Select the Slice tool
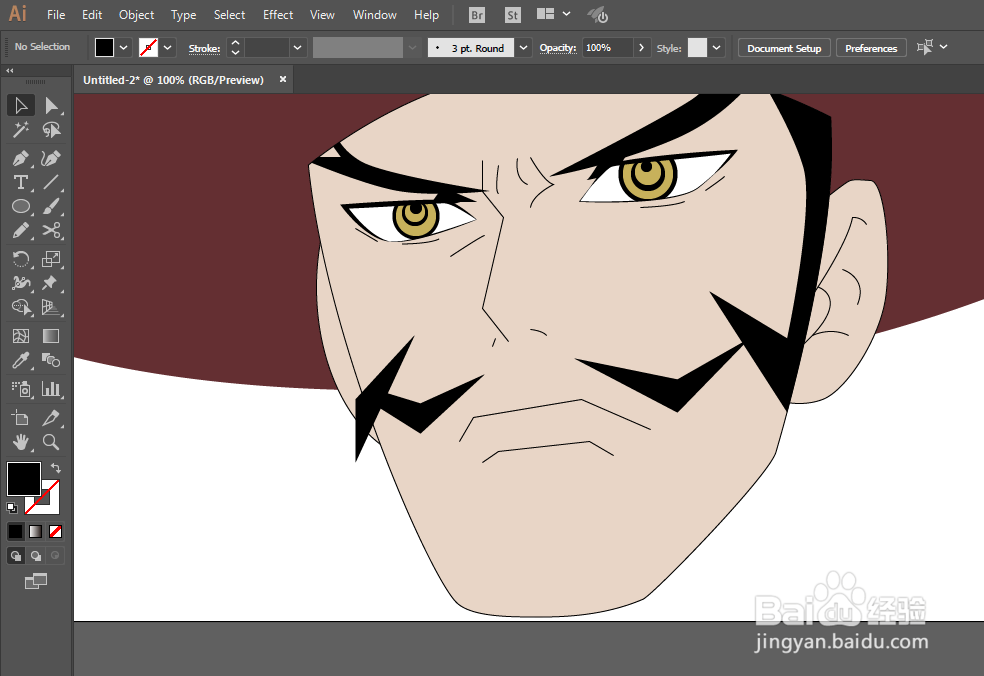Screen dimensions: 984x676 (x=51, y=417)
